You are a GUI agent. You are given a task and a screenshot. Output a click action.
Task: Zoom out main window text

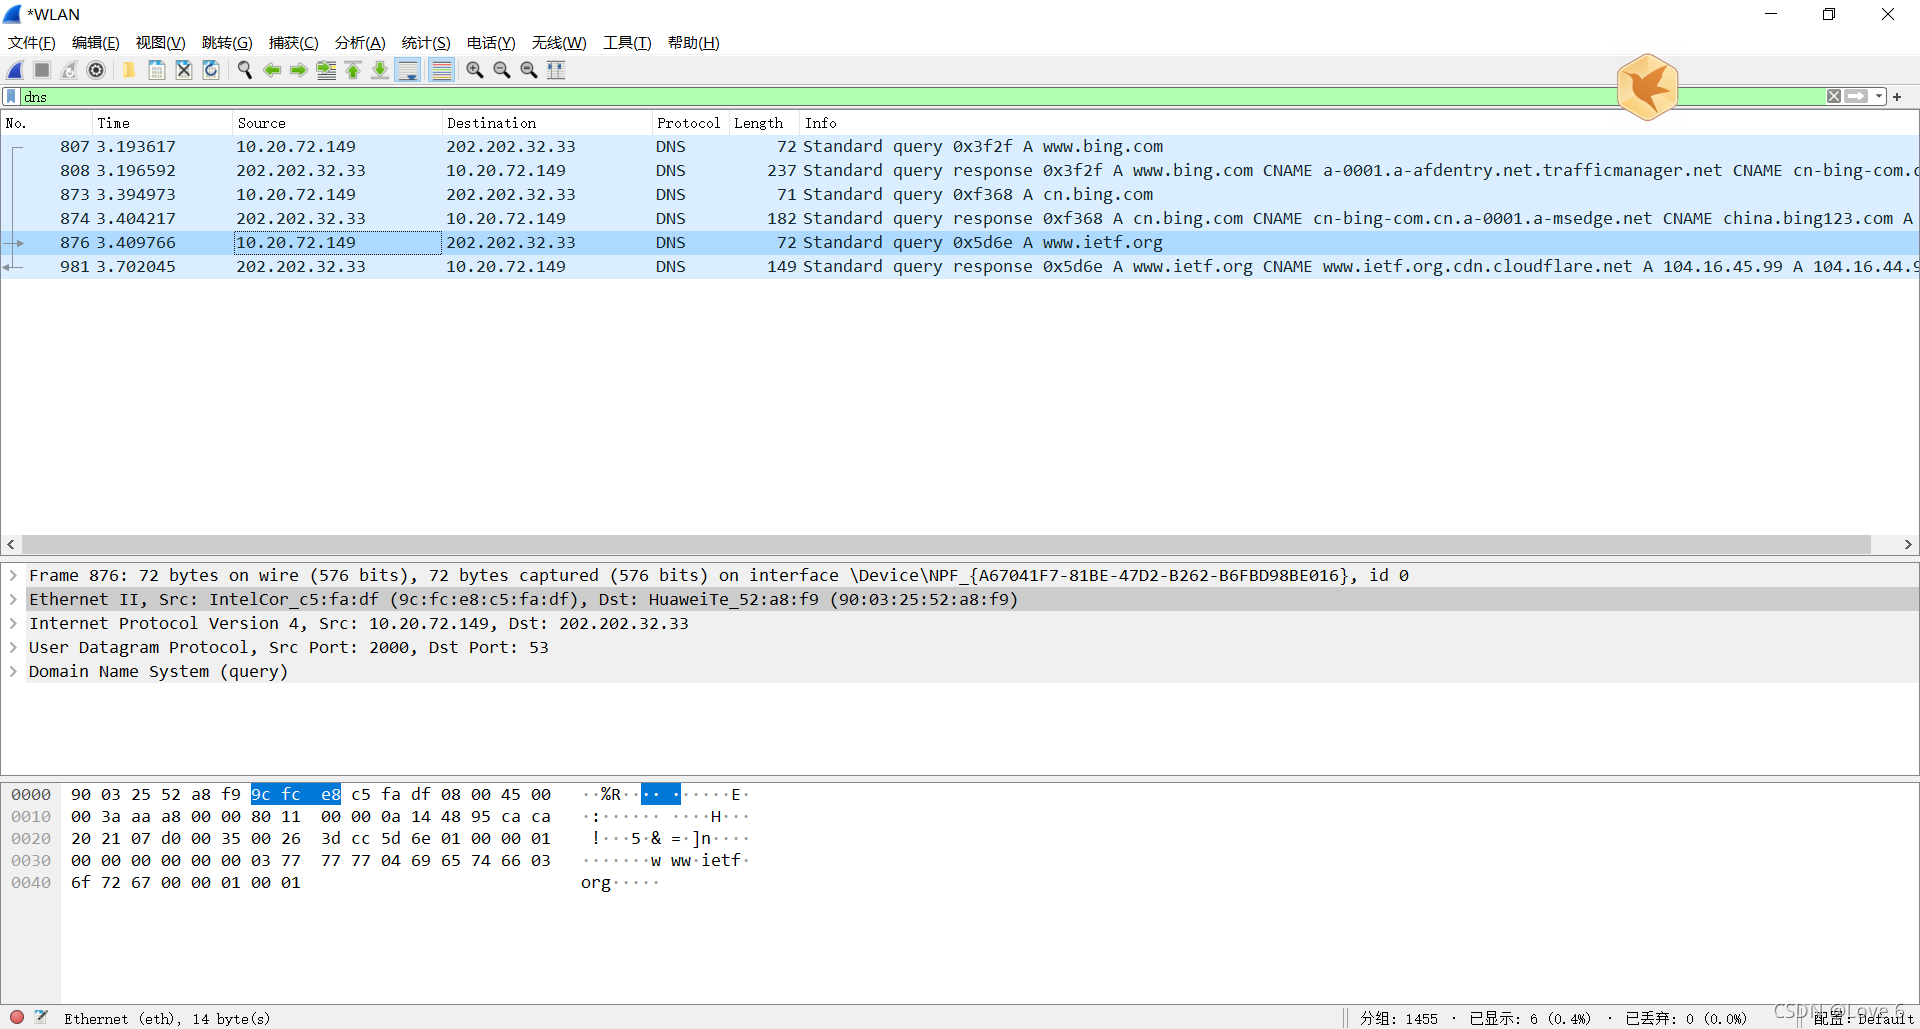click(502, 70)
